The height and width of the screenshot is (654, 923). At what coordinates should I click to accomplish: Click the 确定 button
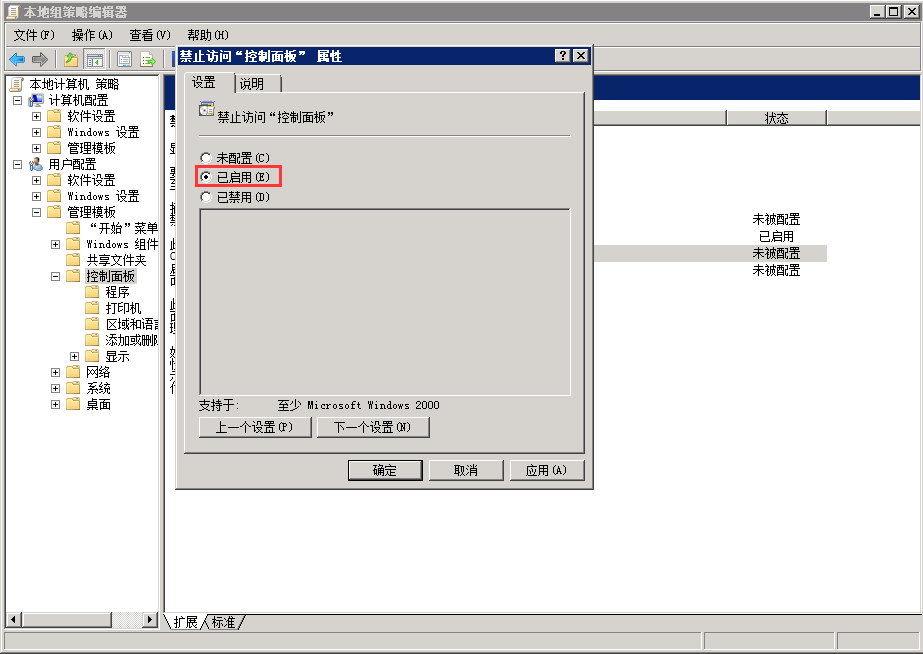point(385,470)
